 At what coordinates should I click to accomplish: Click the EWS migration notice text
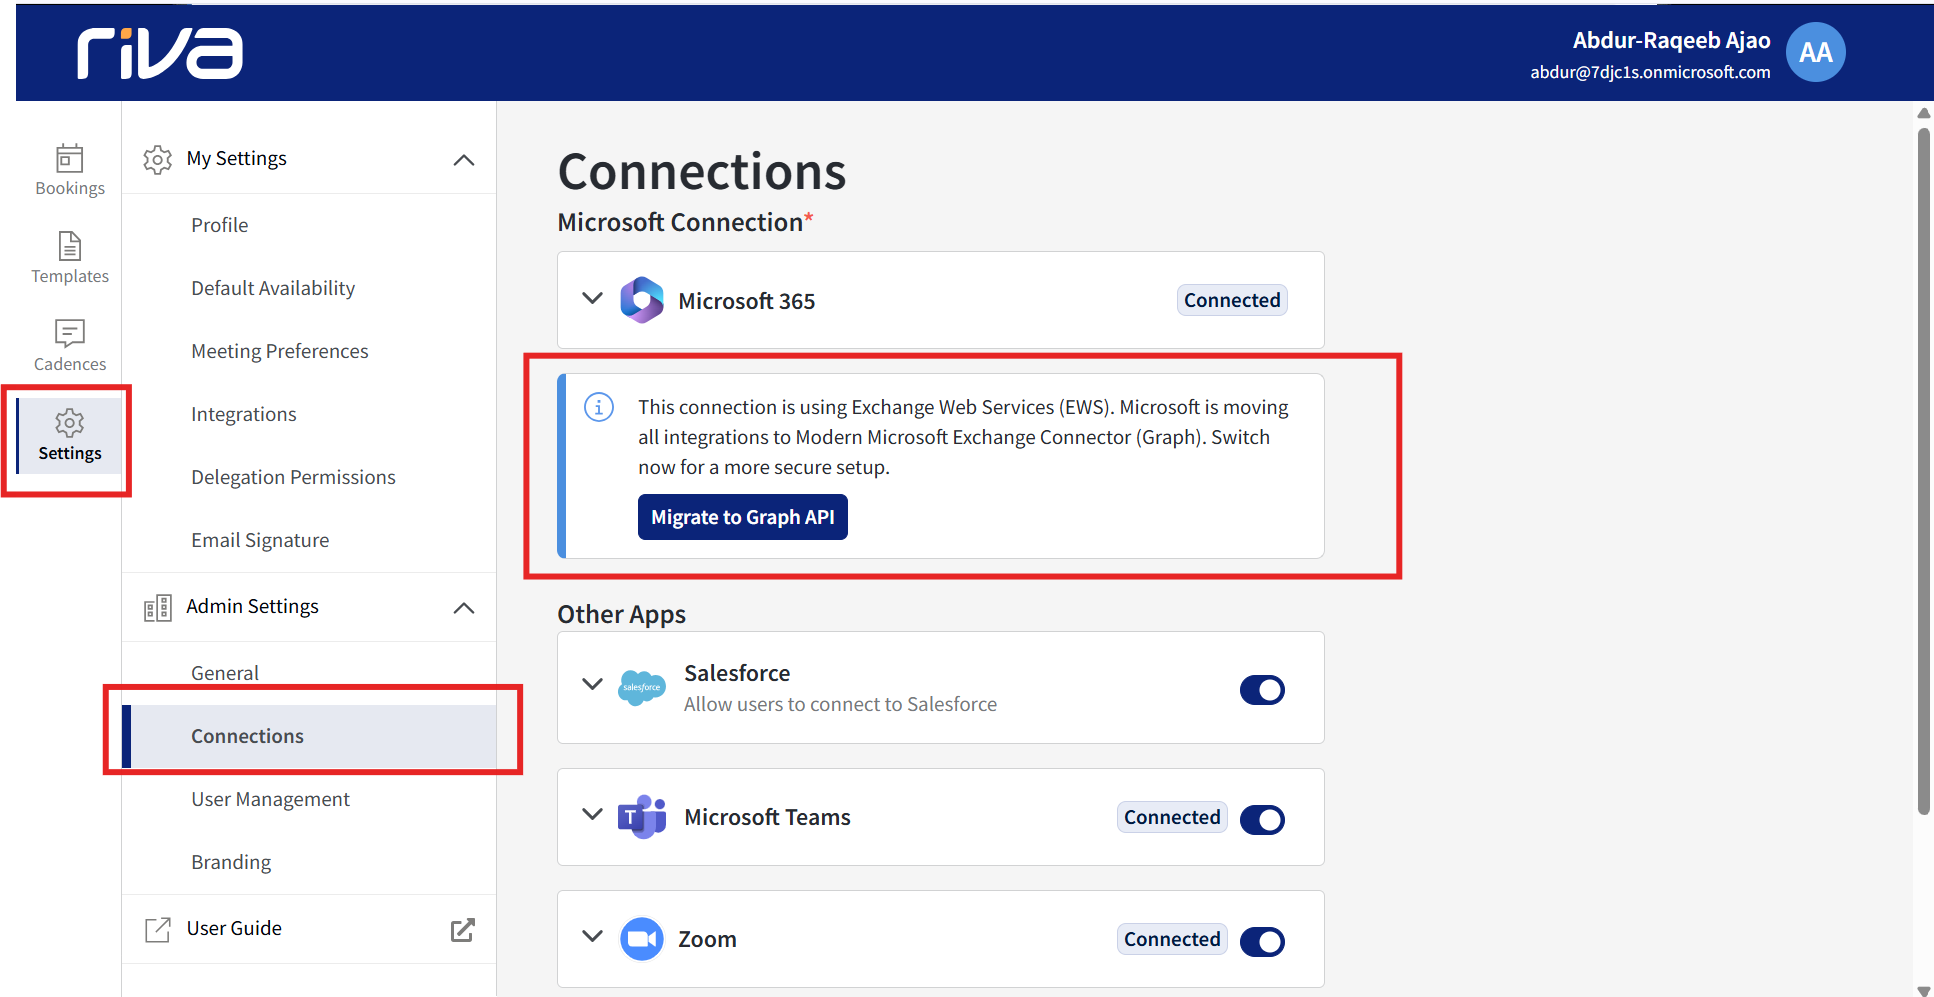point(963,437)
